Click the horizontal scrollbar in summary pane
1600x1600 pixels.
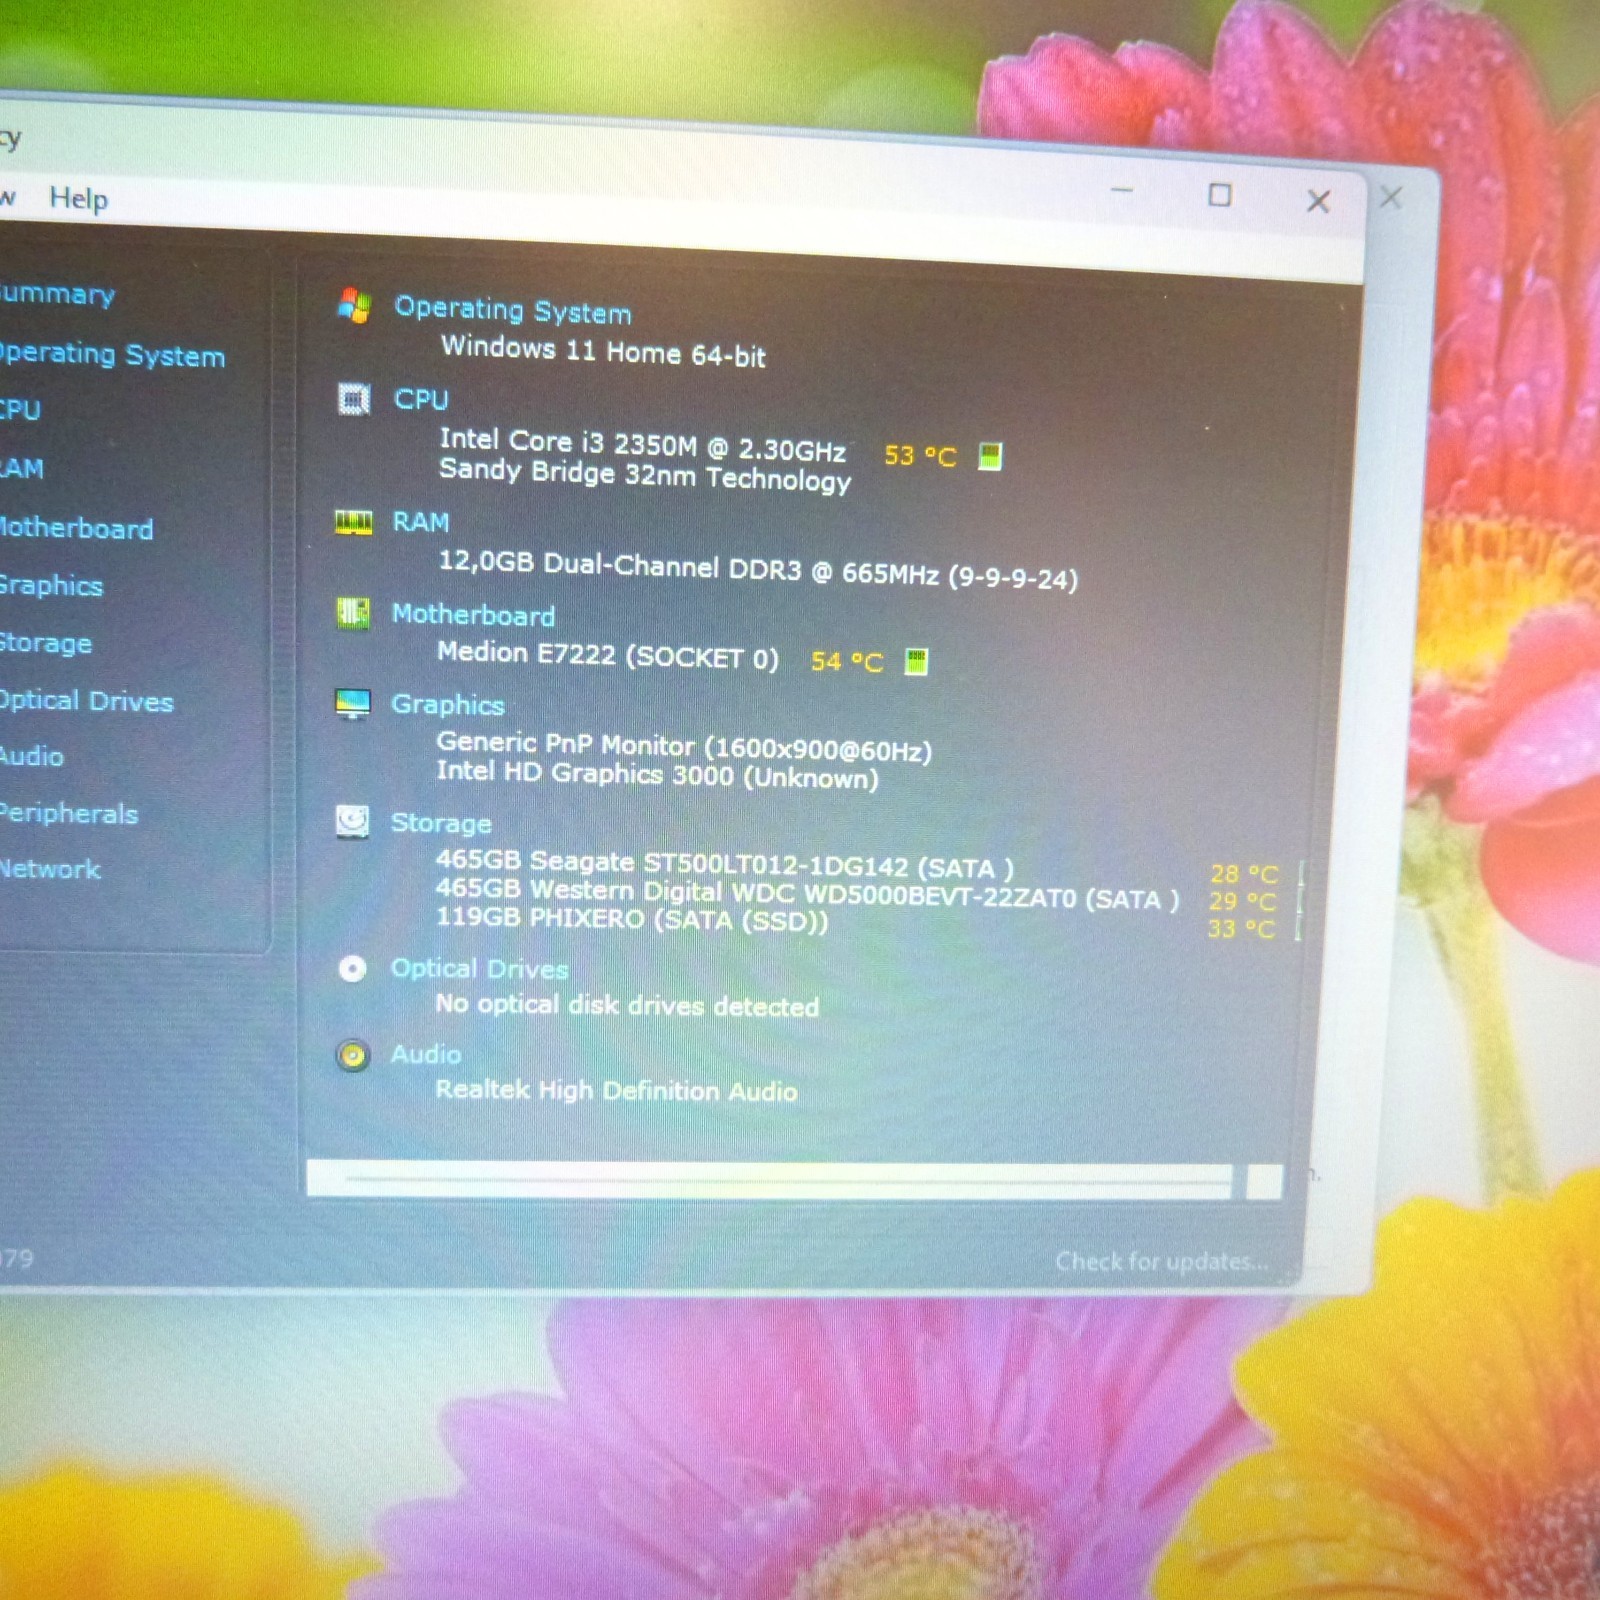794,1180
